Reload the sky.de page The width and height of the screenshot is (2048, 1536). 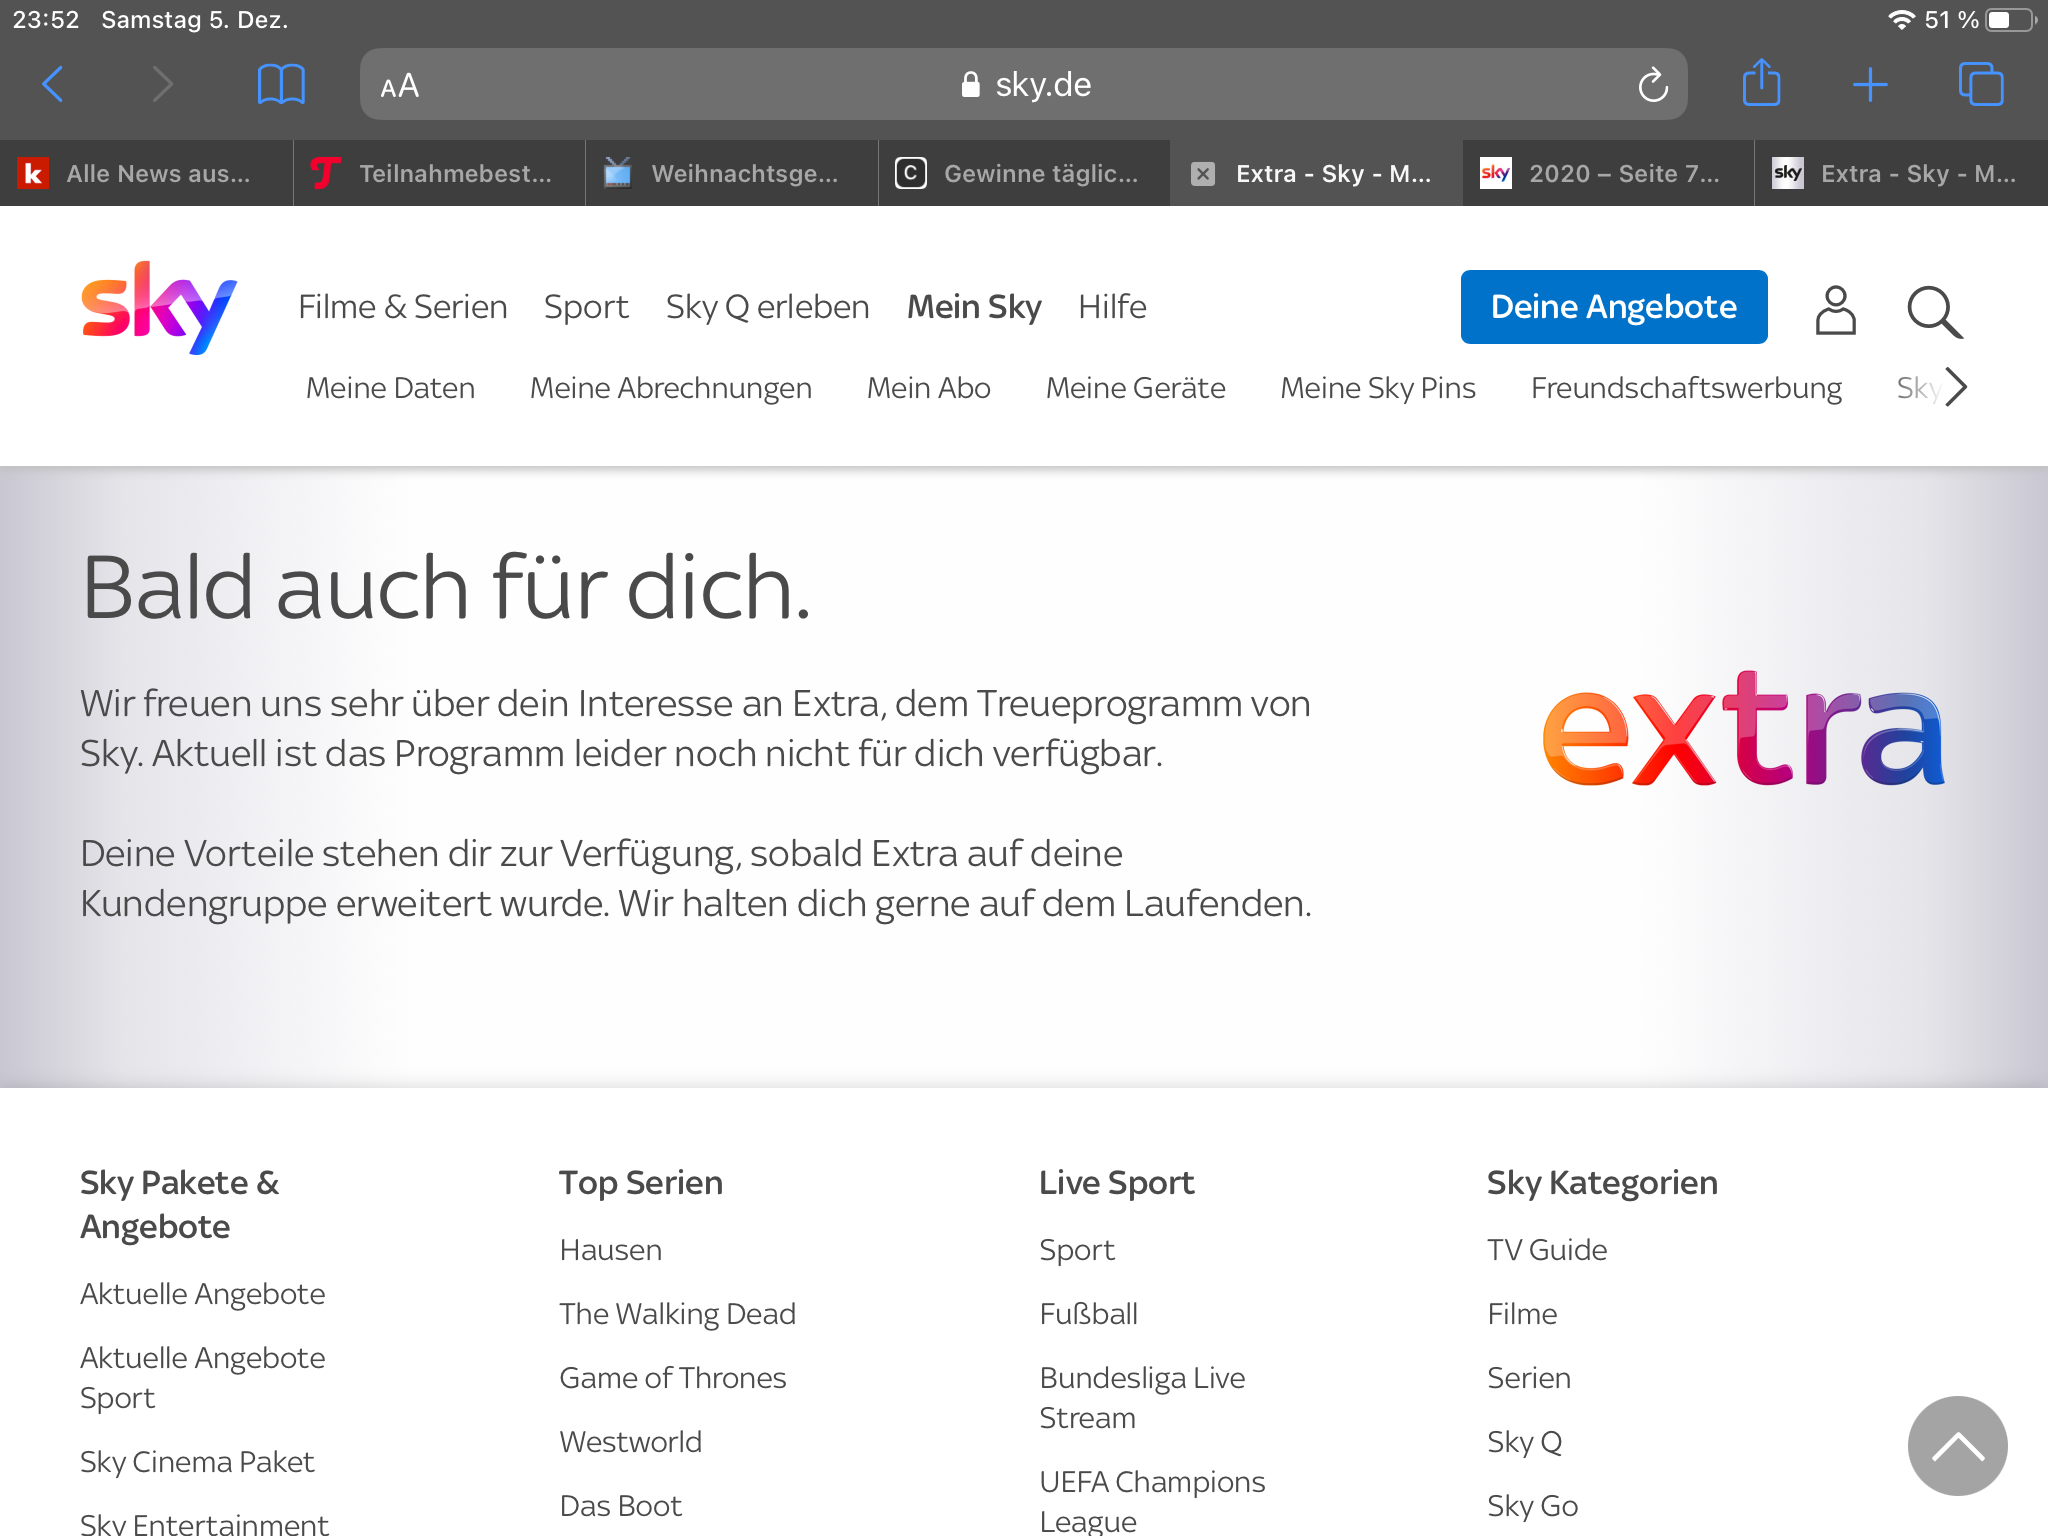point(1652,85)
